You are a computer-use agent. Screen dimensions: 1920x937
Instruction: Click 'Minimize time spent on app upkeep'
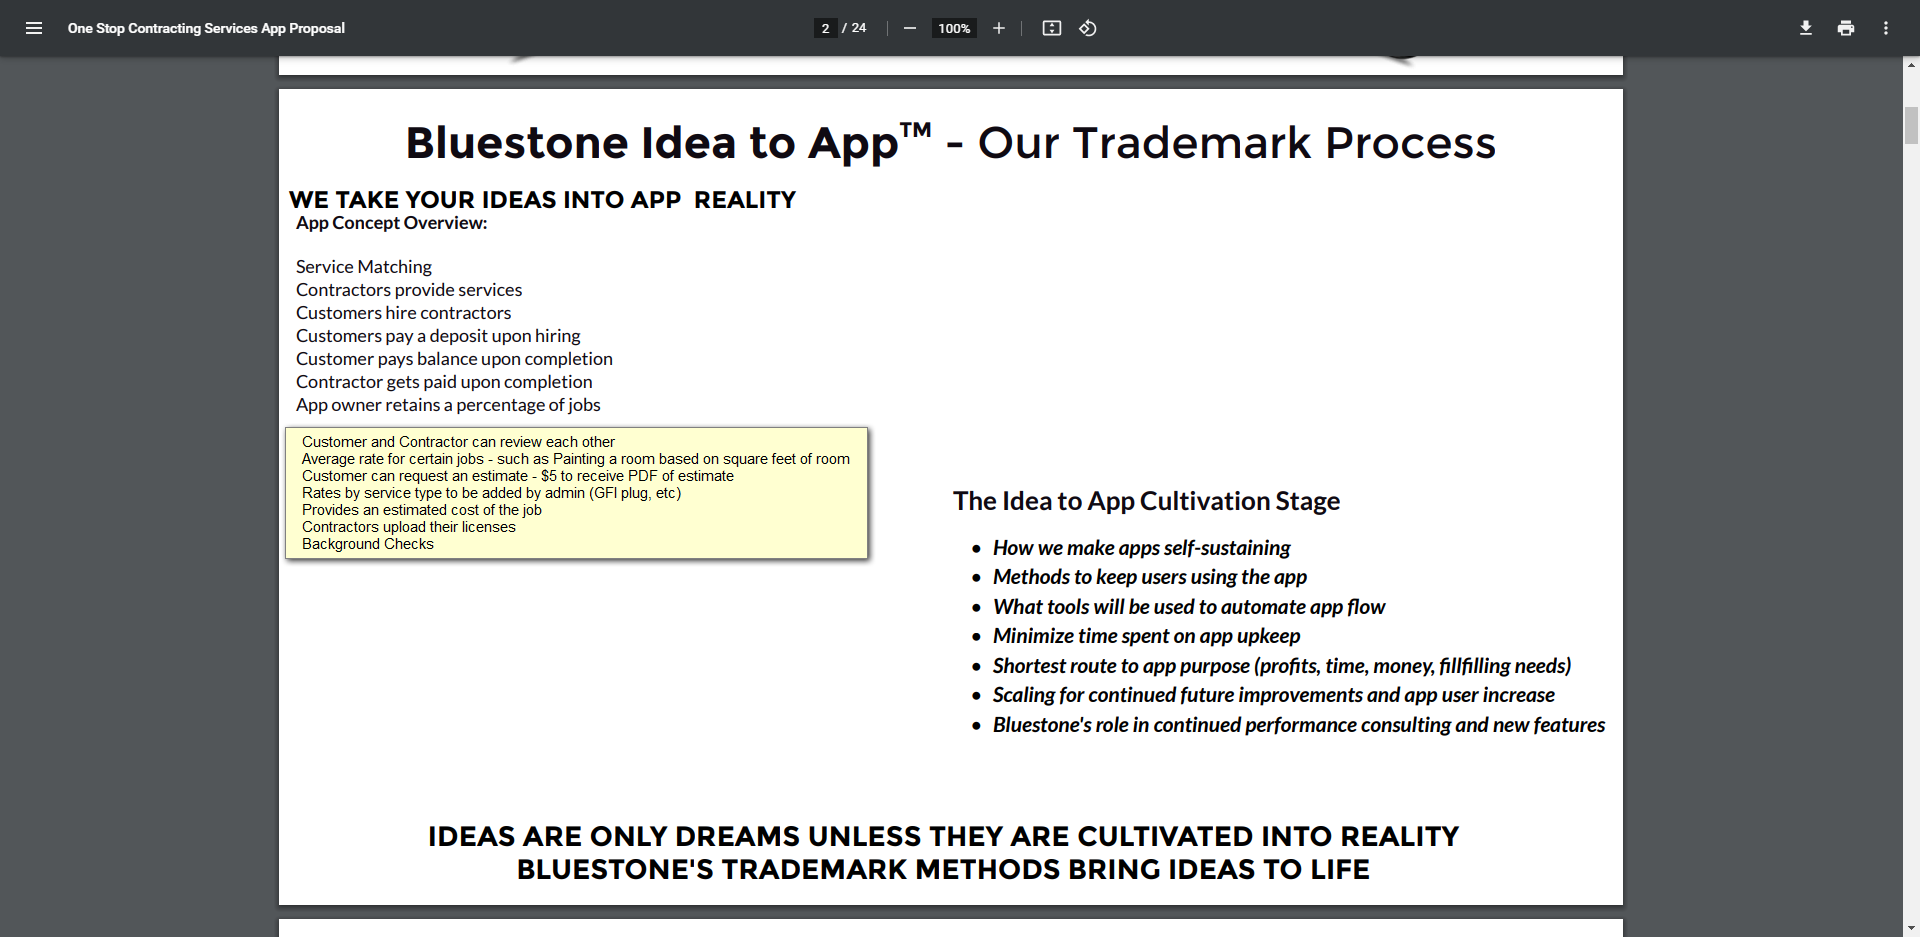pyautogui.click(x=1146, y=636)
